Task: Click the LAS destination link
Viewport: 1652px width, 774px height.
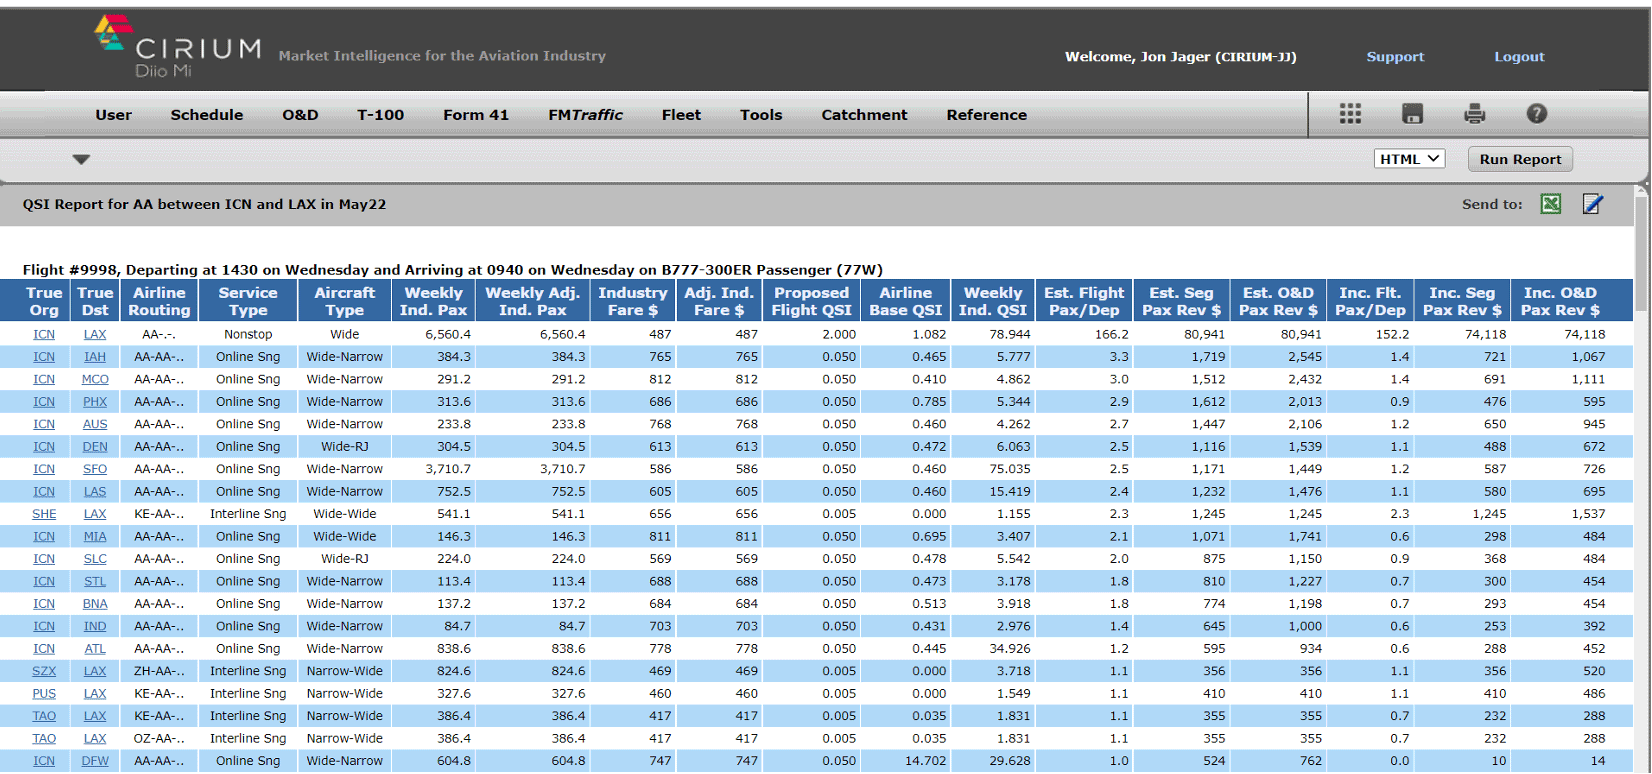Action: [95, 492]
